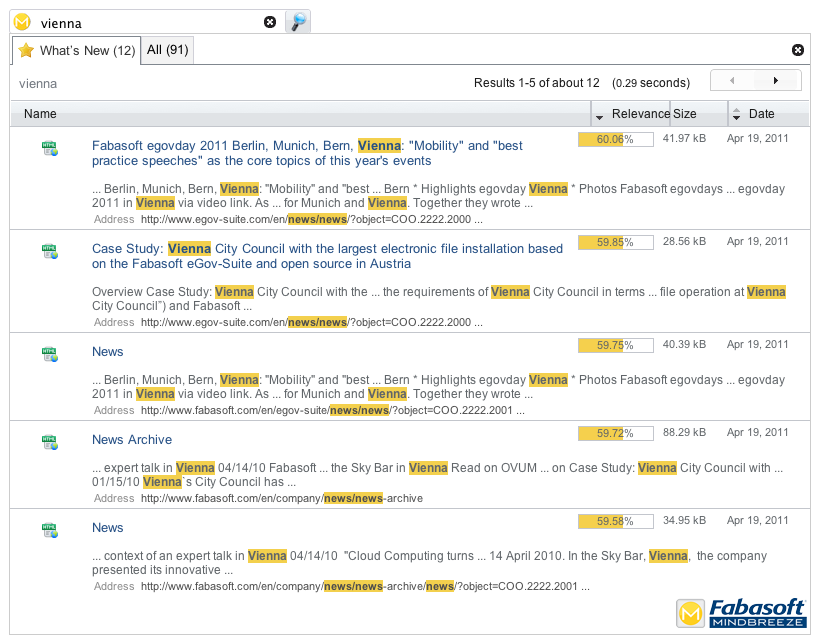Click the Relevance sort arrow
The image size is (820, 644).
click(x=599, y=117)
